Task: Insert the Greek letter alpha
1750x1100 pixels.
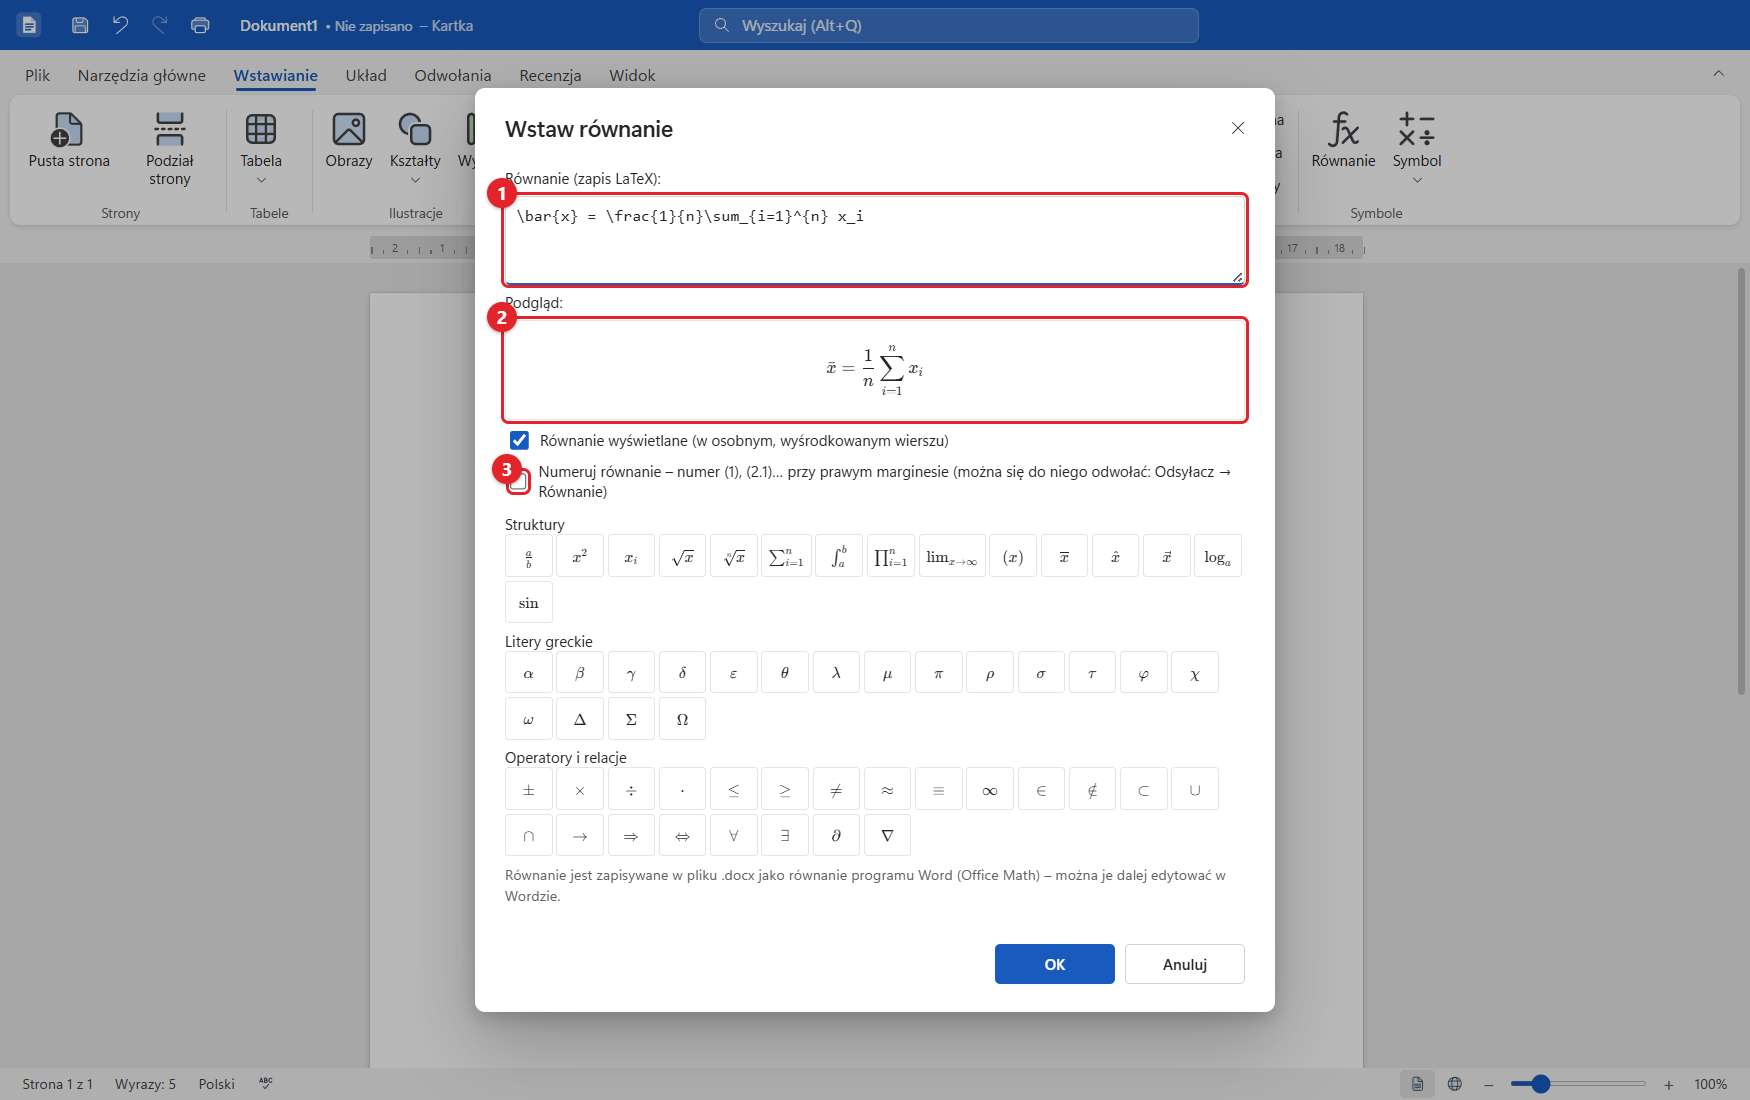Action: pyautogui.click(x=529, y=673)
